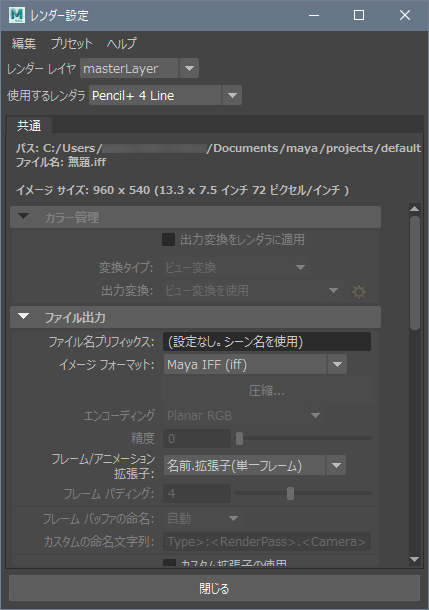Open the Maya IFF image format dropdown
Screen dimensions: 429x610
255,365
